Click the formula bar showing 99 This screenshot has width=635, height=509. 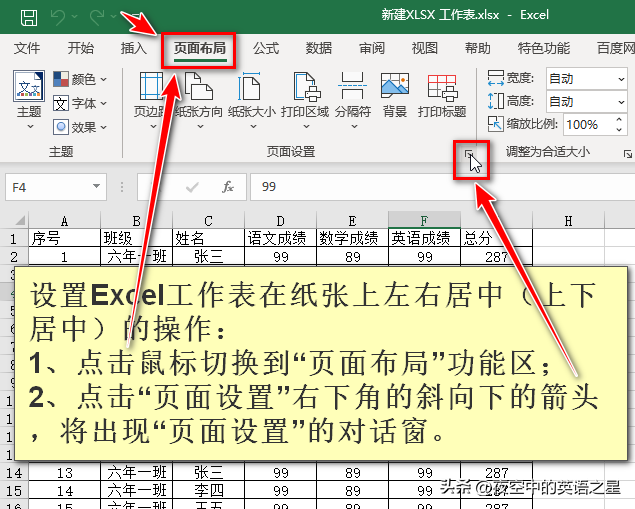(442, 187)
